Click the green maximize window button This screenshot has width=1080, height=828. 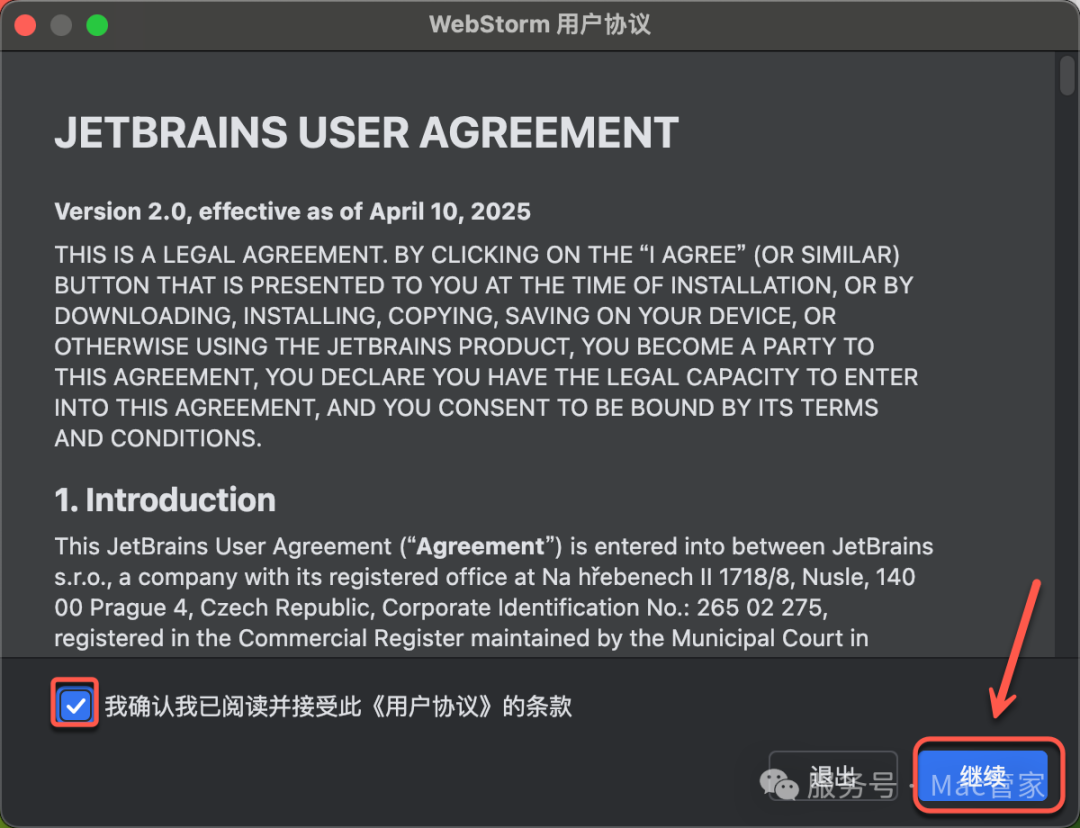click(97, 25)
